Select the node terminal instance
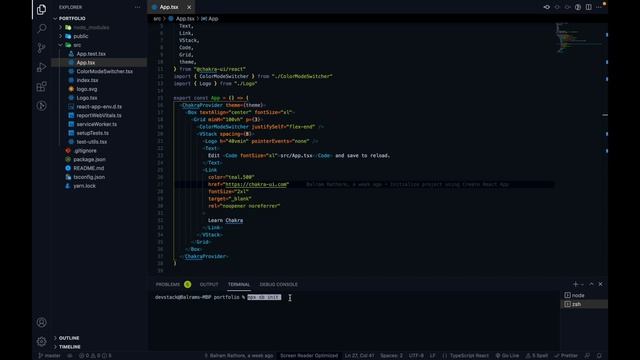 click(x=584, y=295)
